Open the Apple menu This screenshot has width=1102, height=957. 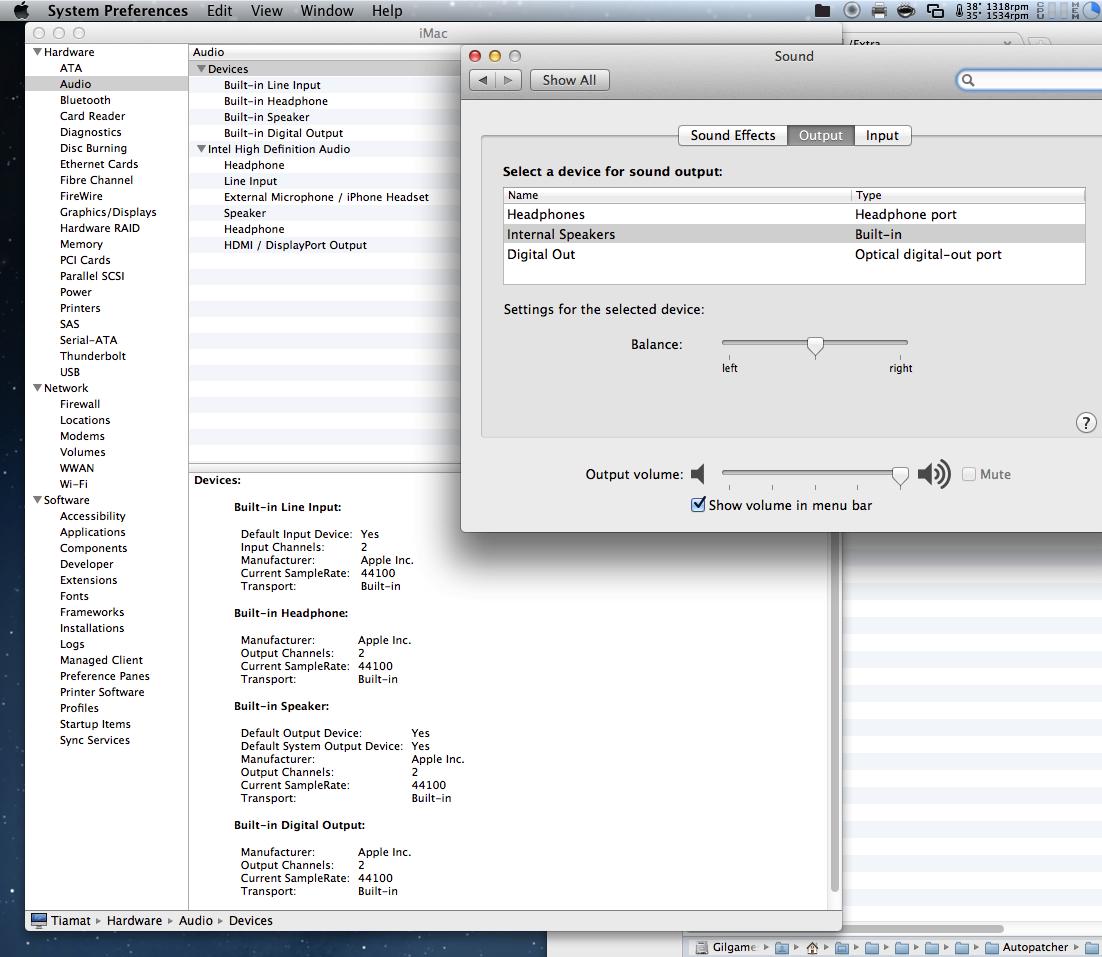coord(21,11)
